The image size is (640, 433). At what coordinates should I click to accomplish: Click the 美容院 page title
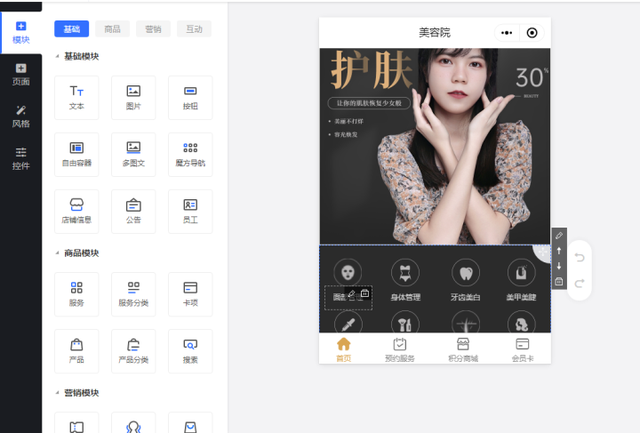(435, 33)
